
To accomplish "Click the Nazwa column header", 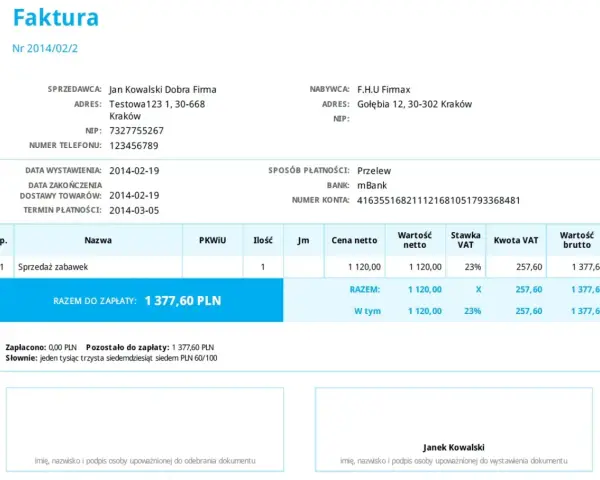I will [98, 240].
